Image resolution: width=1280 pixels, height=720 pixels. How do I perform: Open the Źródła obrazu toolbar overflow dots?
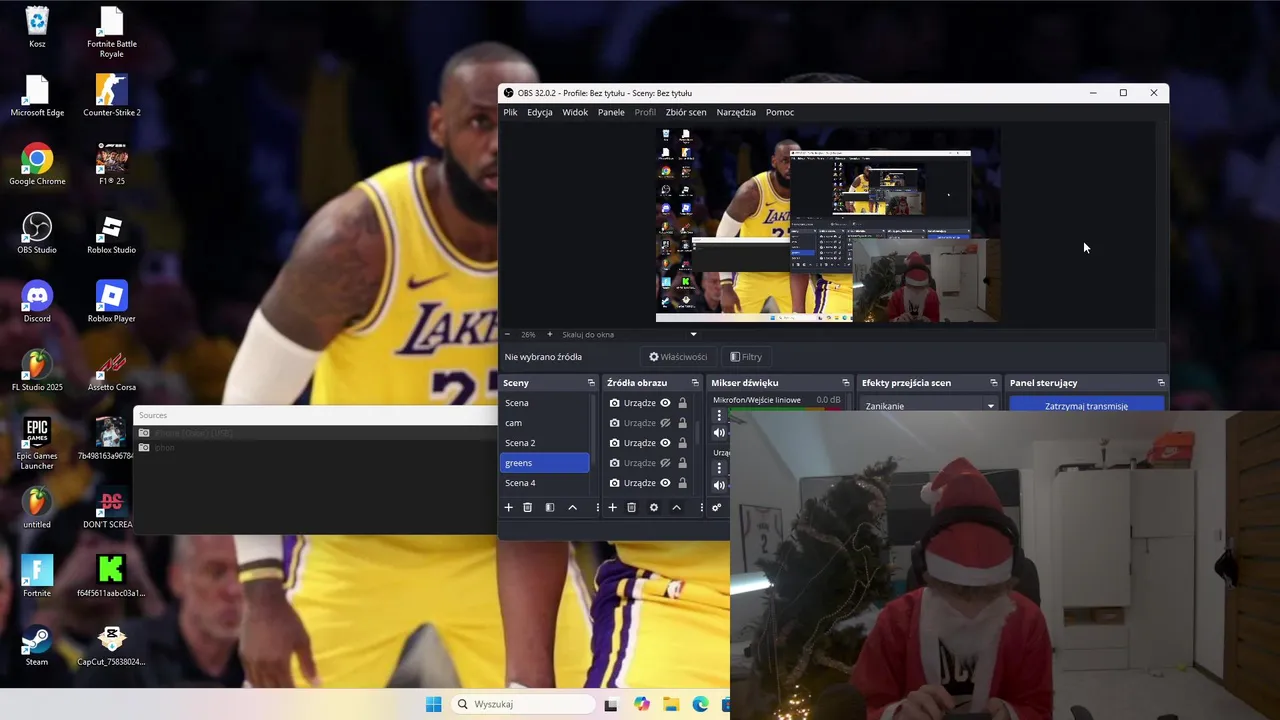pyautogui.click(x=701, y=507)
